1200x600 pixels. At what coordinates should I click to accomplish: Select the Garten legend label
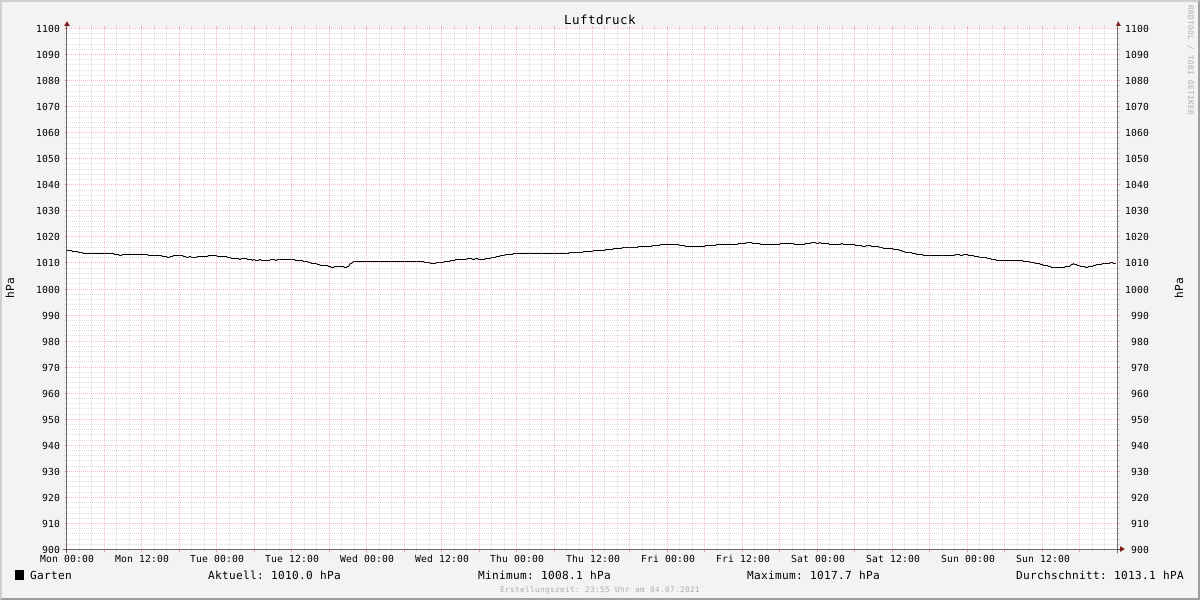(51, 575)
